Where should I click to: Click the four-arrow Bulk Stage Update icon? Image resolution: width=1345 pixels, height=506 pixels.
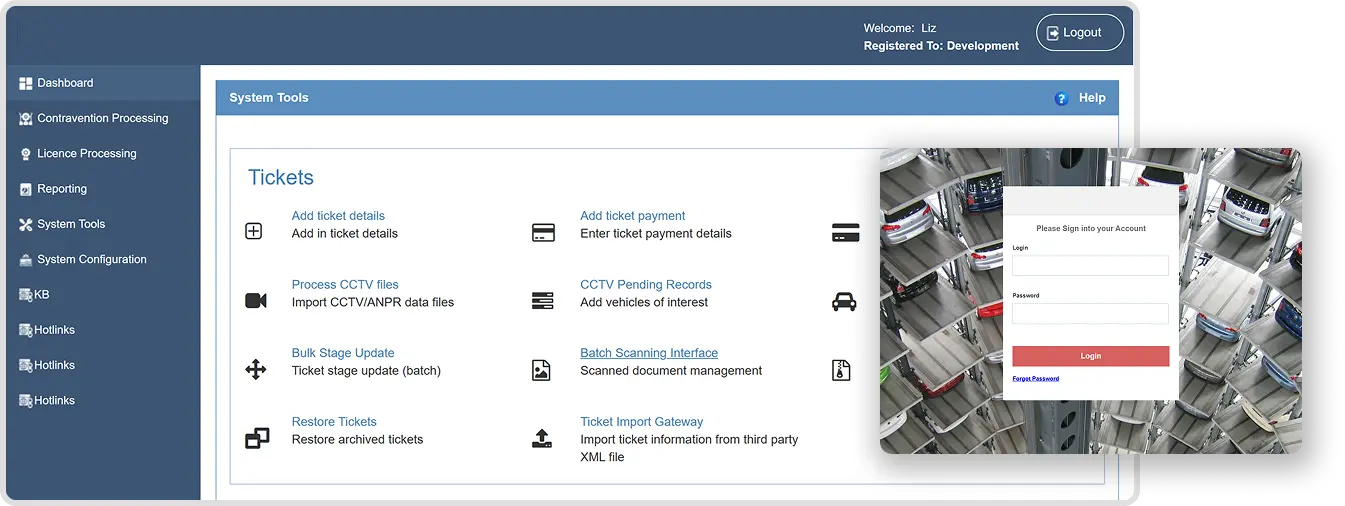tap(256, 370)
